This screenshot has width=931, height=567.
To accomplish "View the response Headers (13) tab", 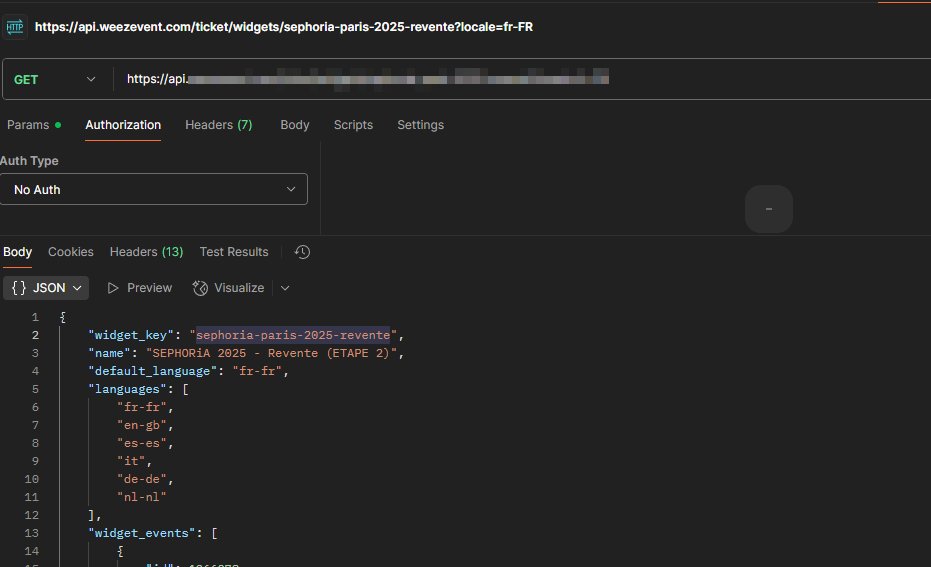I will 146,252.
